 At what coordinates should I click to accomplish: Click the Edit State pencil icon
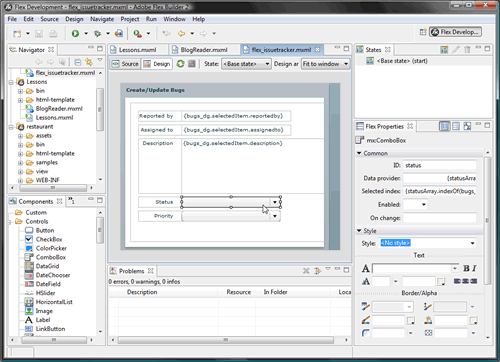point(456,50)
